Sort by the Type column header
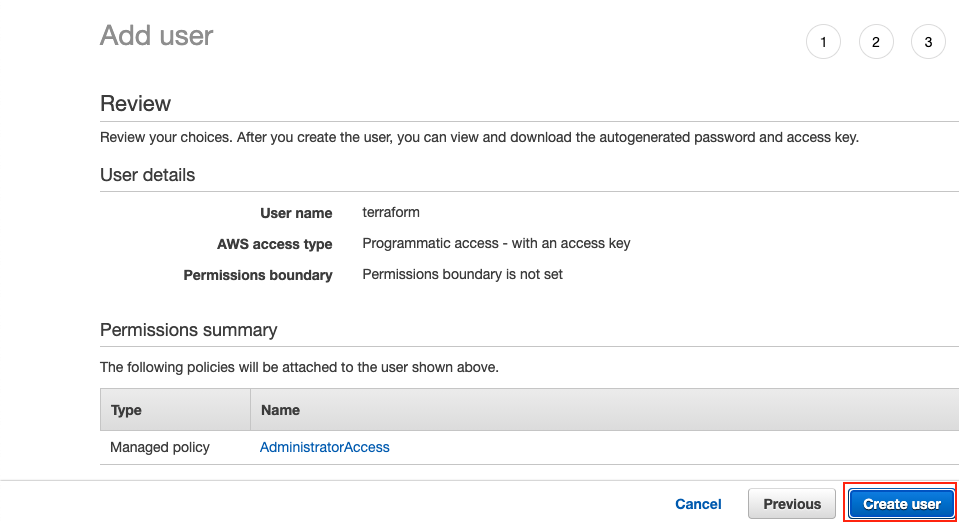Image resolution: width=959 pixels, height=523 pixels. 126,410
